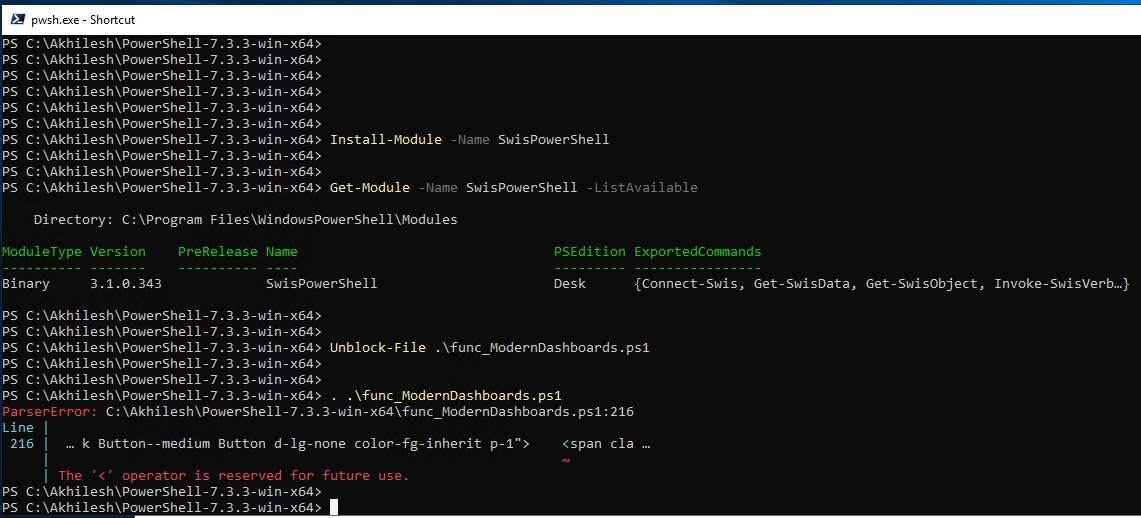This screenshot has width=1141, height=518.
Task: Click the SwisPowerShell name in the table row
Action: 322,284
